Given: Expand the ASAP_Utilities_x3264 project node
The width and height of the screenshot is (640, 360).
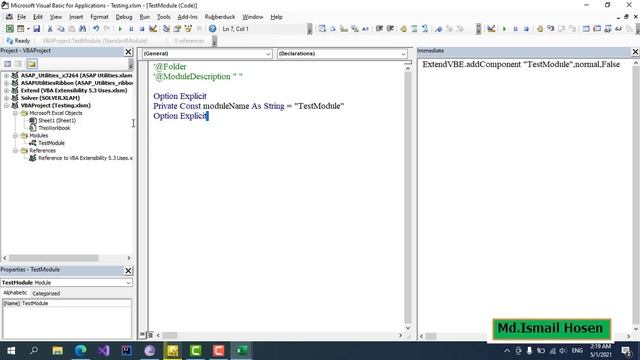Looking at the screenshot, I should point(6,76).
